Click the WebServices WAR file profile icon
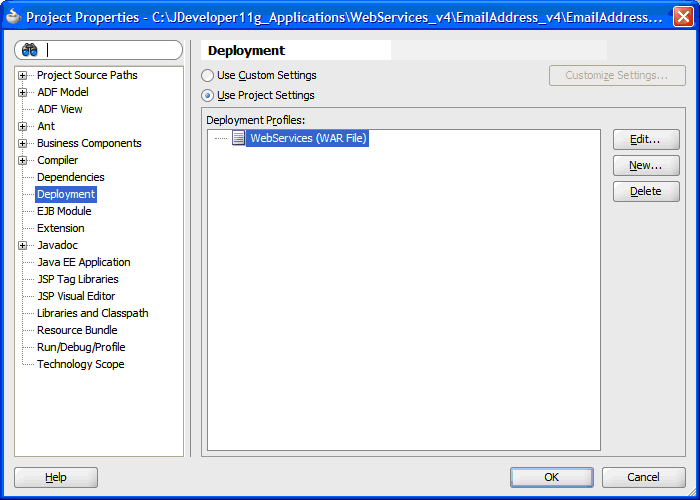The image size is (700, 500). tap(238, 138)
